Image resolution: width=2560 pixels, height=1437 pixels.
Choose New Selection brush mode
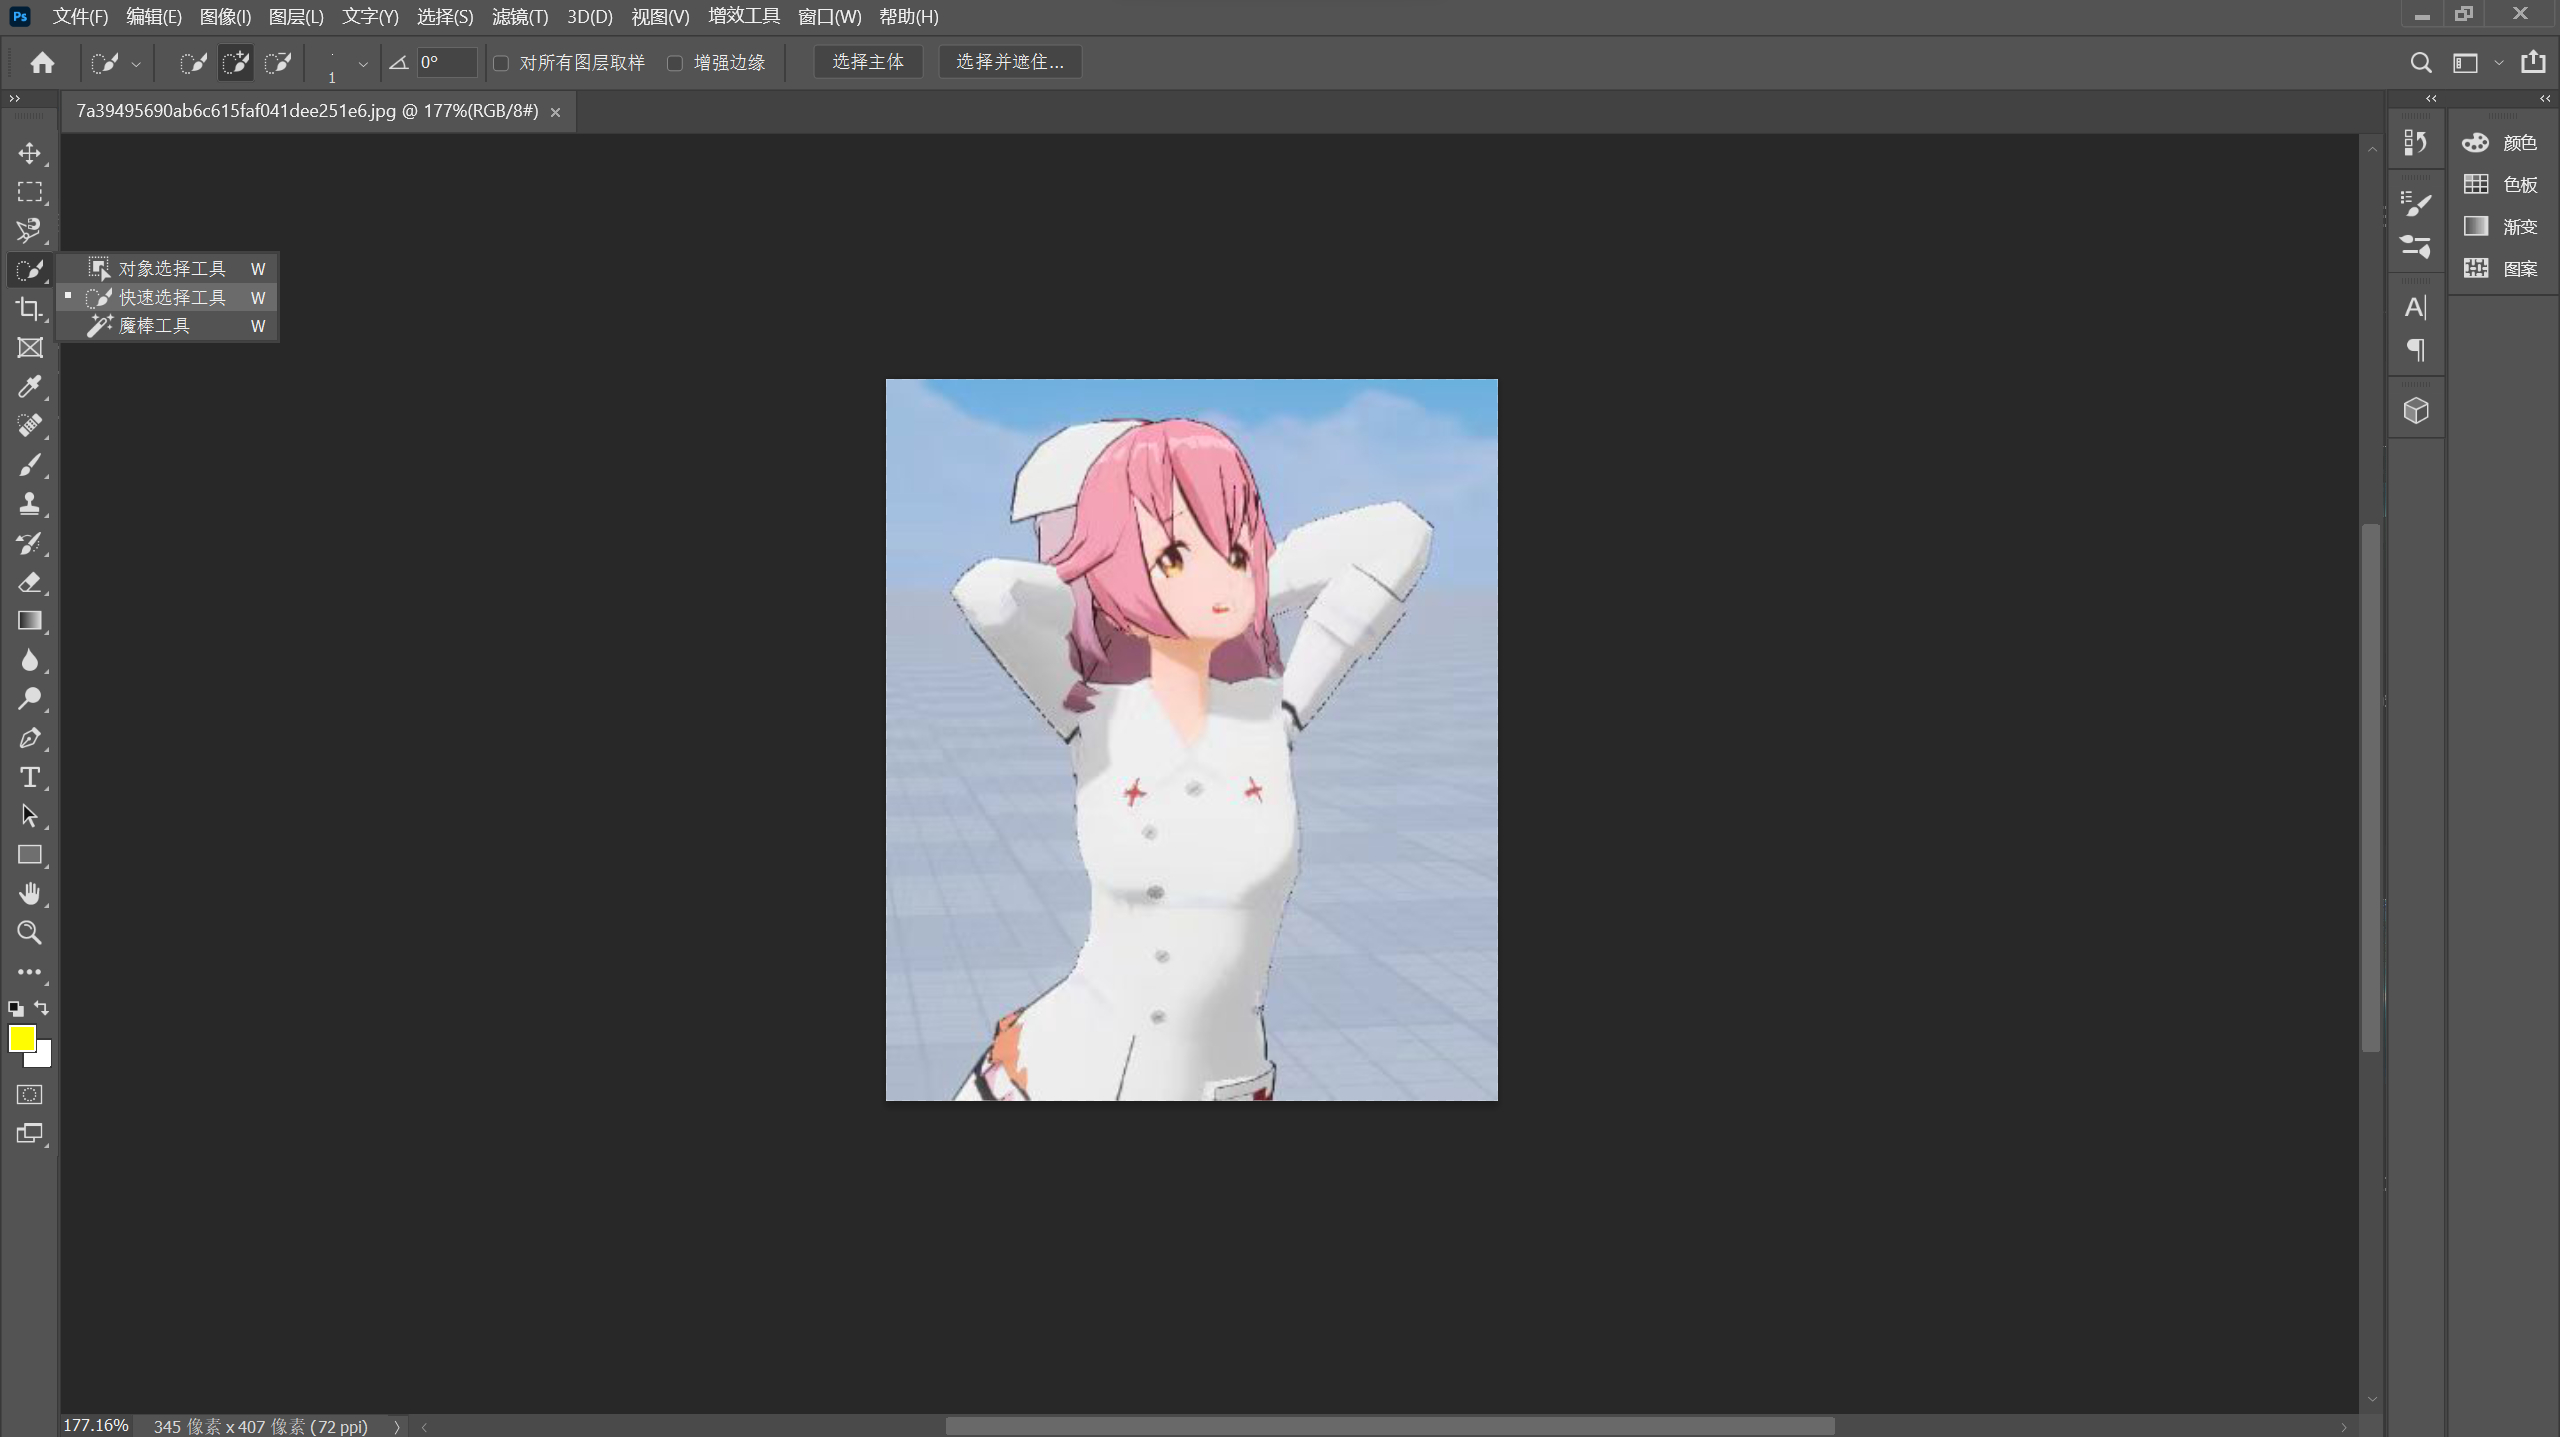[193, 63]
